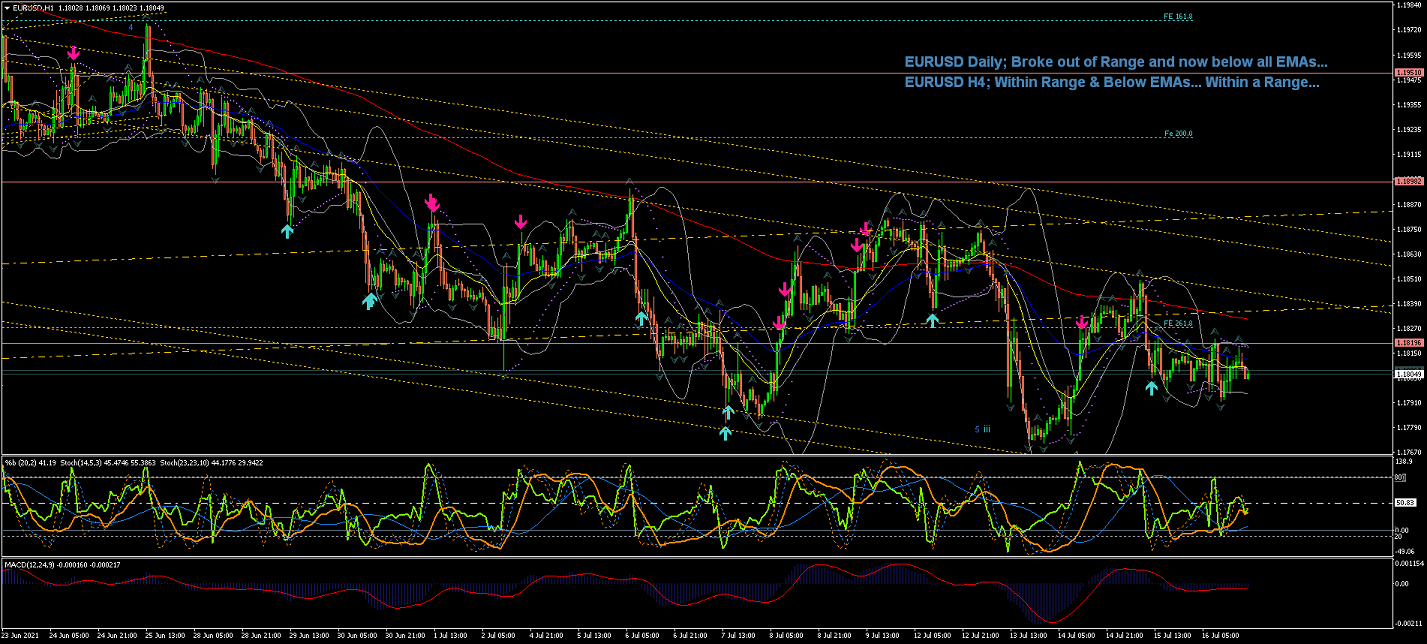The width and height of the screenshot is (1427, 644).
Task: Click the Fe 200.0 Fibonacci level label
Action: click(1177, 134)
